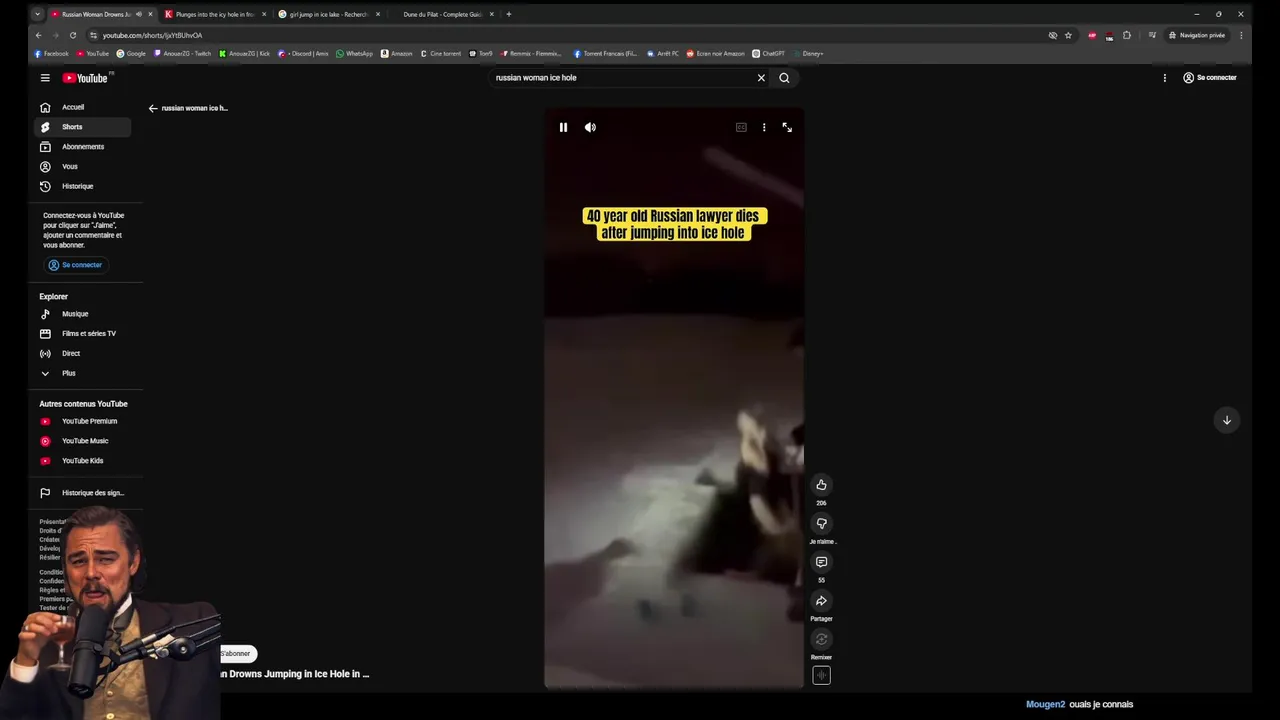Click the sidebar Se connecter button
1280x720 pixels.
(75, 265)
